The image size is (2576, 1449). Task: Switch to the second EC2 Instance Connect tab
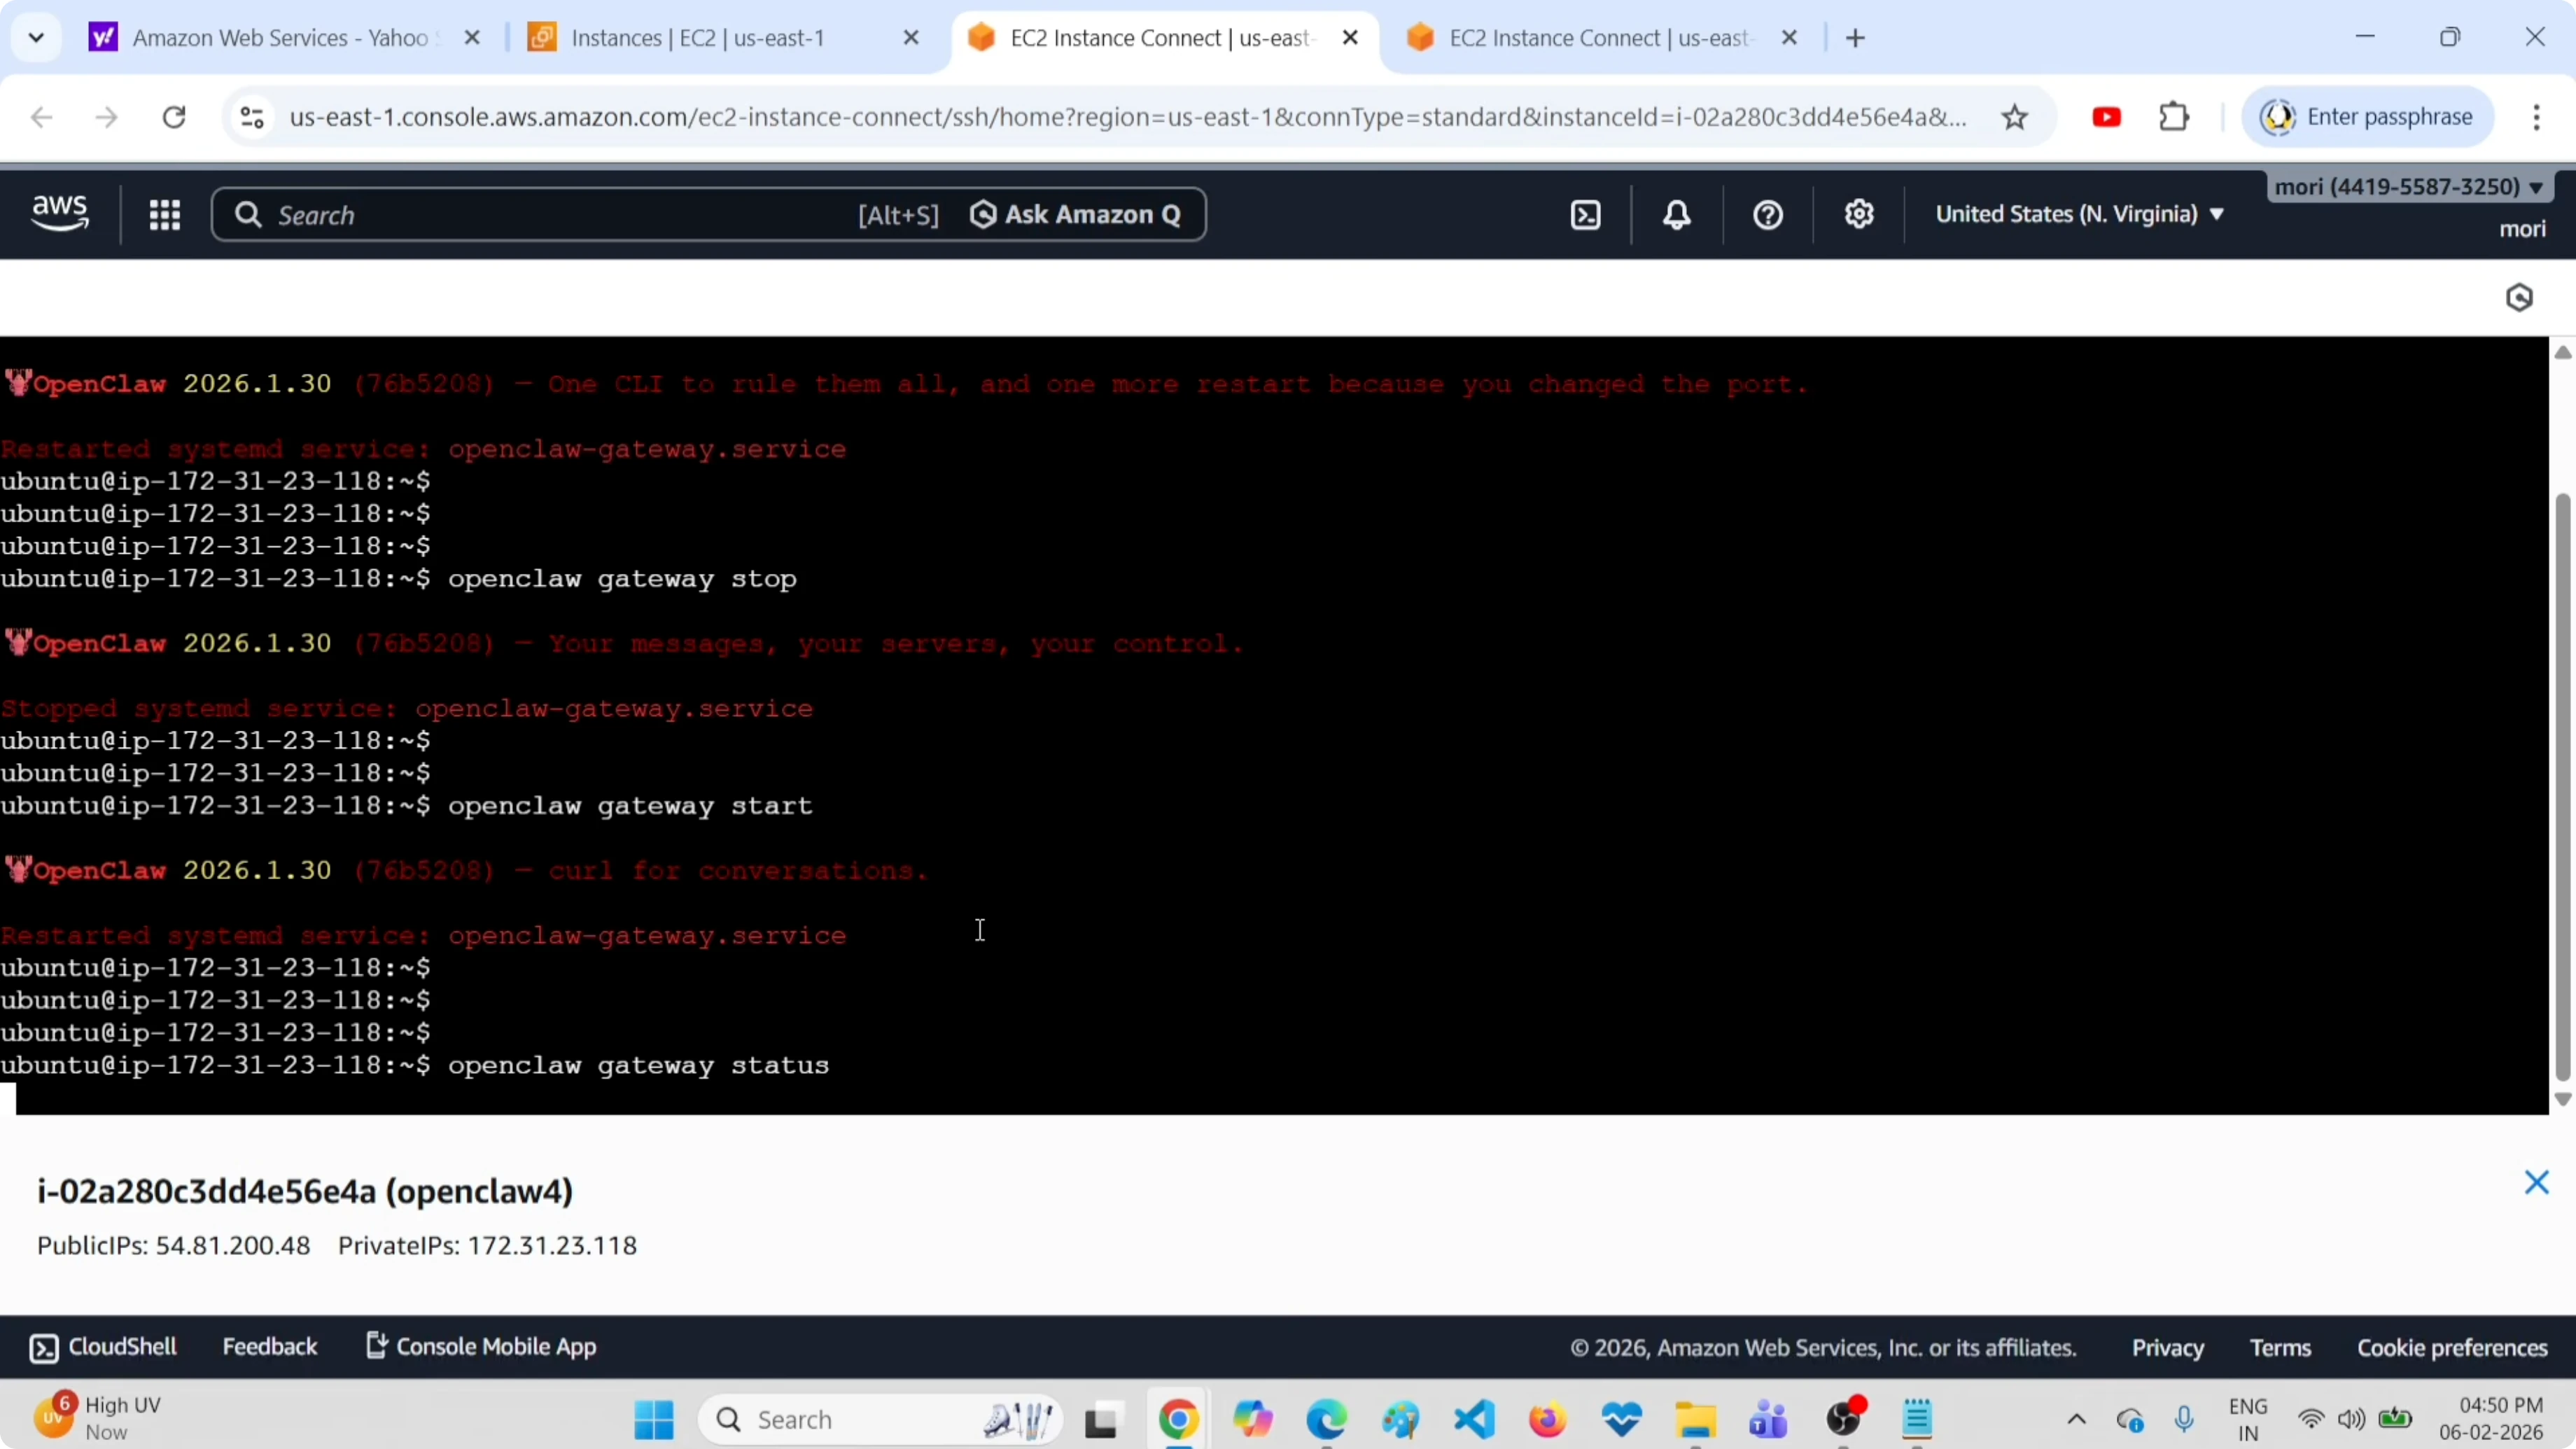[x=1600, y=38]
